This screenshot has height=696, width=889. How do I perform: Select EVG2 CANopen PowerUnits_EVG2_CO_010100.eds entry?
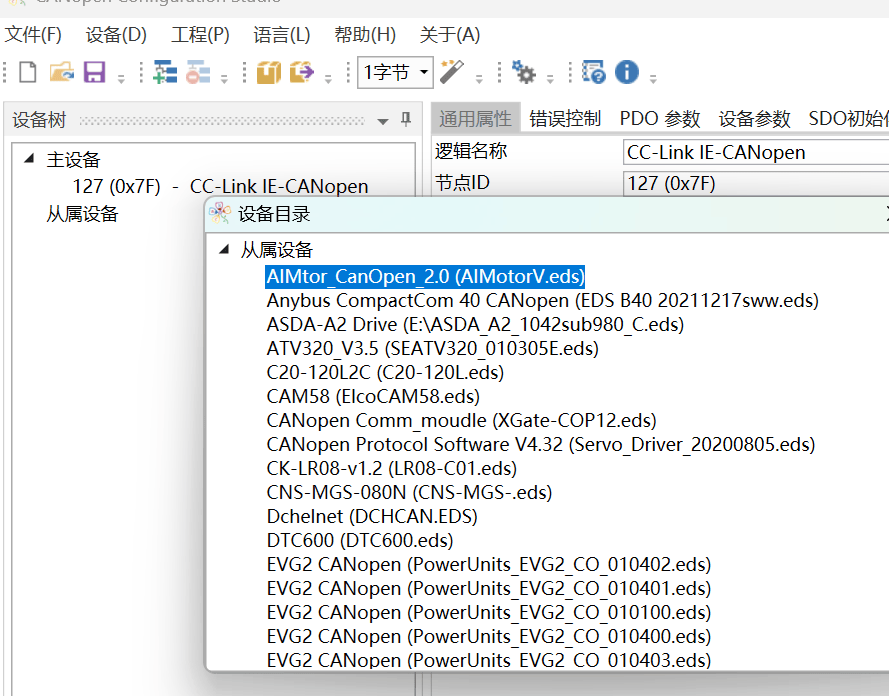(x=489, y=612)
